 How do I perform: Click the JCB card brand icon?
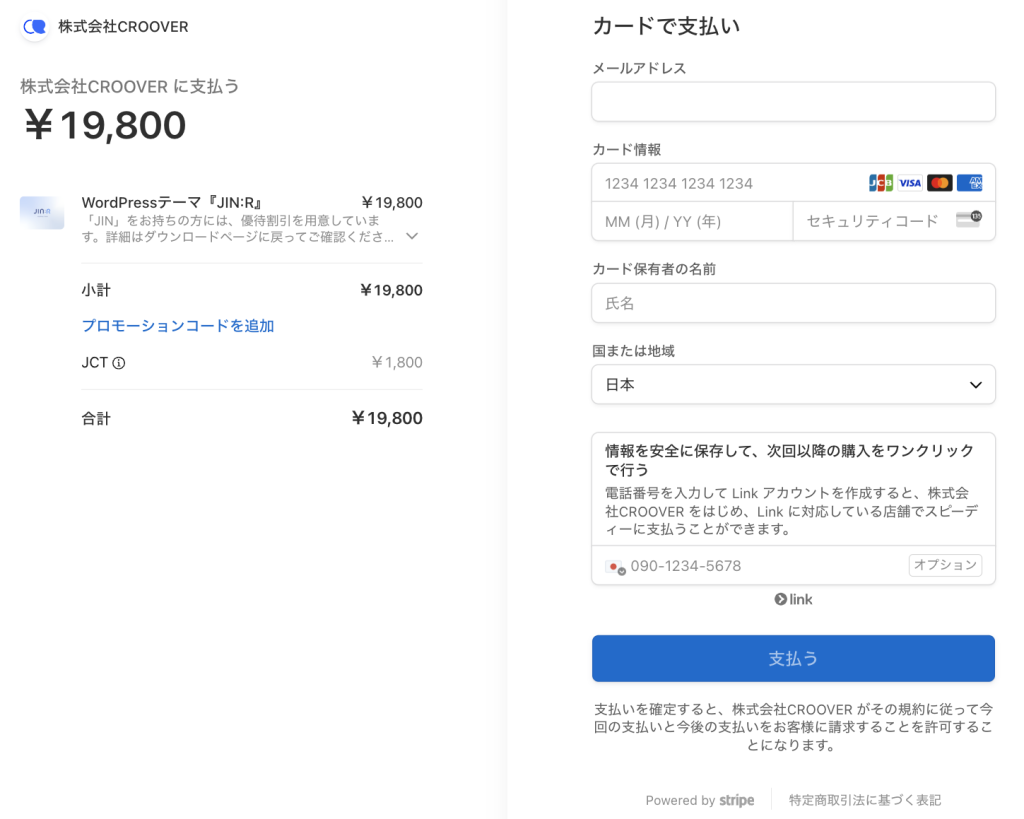click(880, 183)
